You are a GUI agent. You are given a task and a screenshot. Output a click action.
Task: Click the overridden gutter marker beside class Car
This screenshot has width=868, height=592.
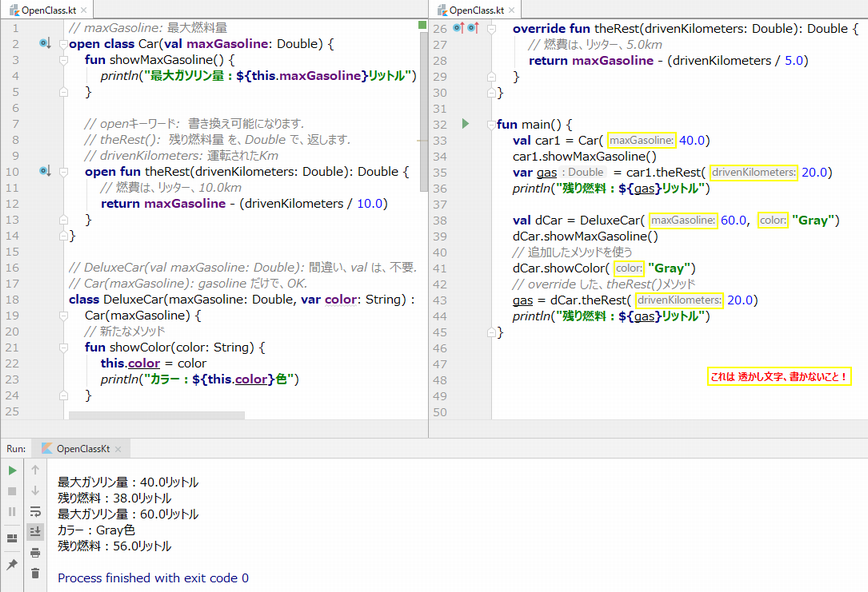[45, 43]
